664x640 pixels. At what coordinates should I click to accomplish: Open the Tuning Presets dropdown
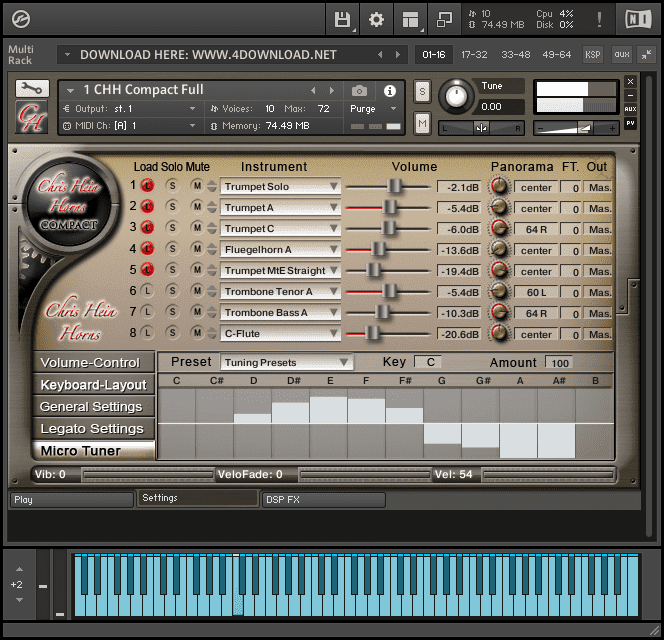point(286,362)
